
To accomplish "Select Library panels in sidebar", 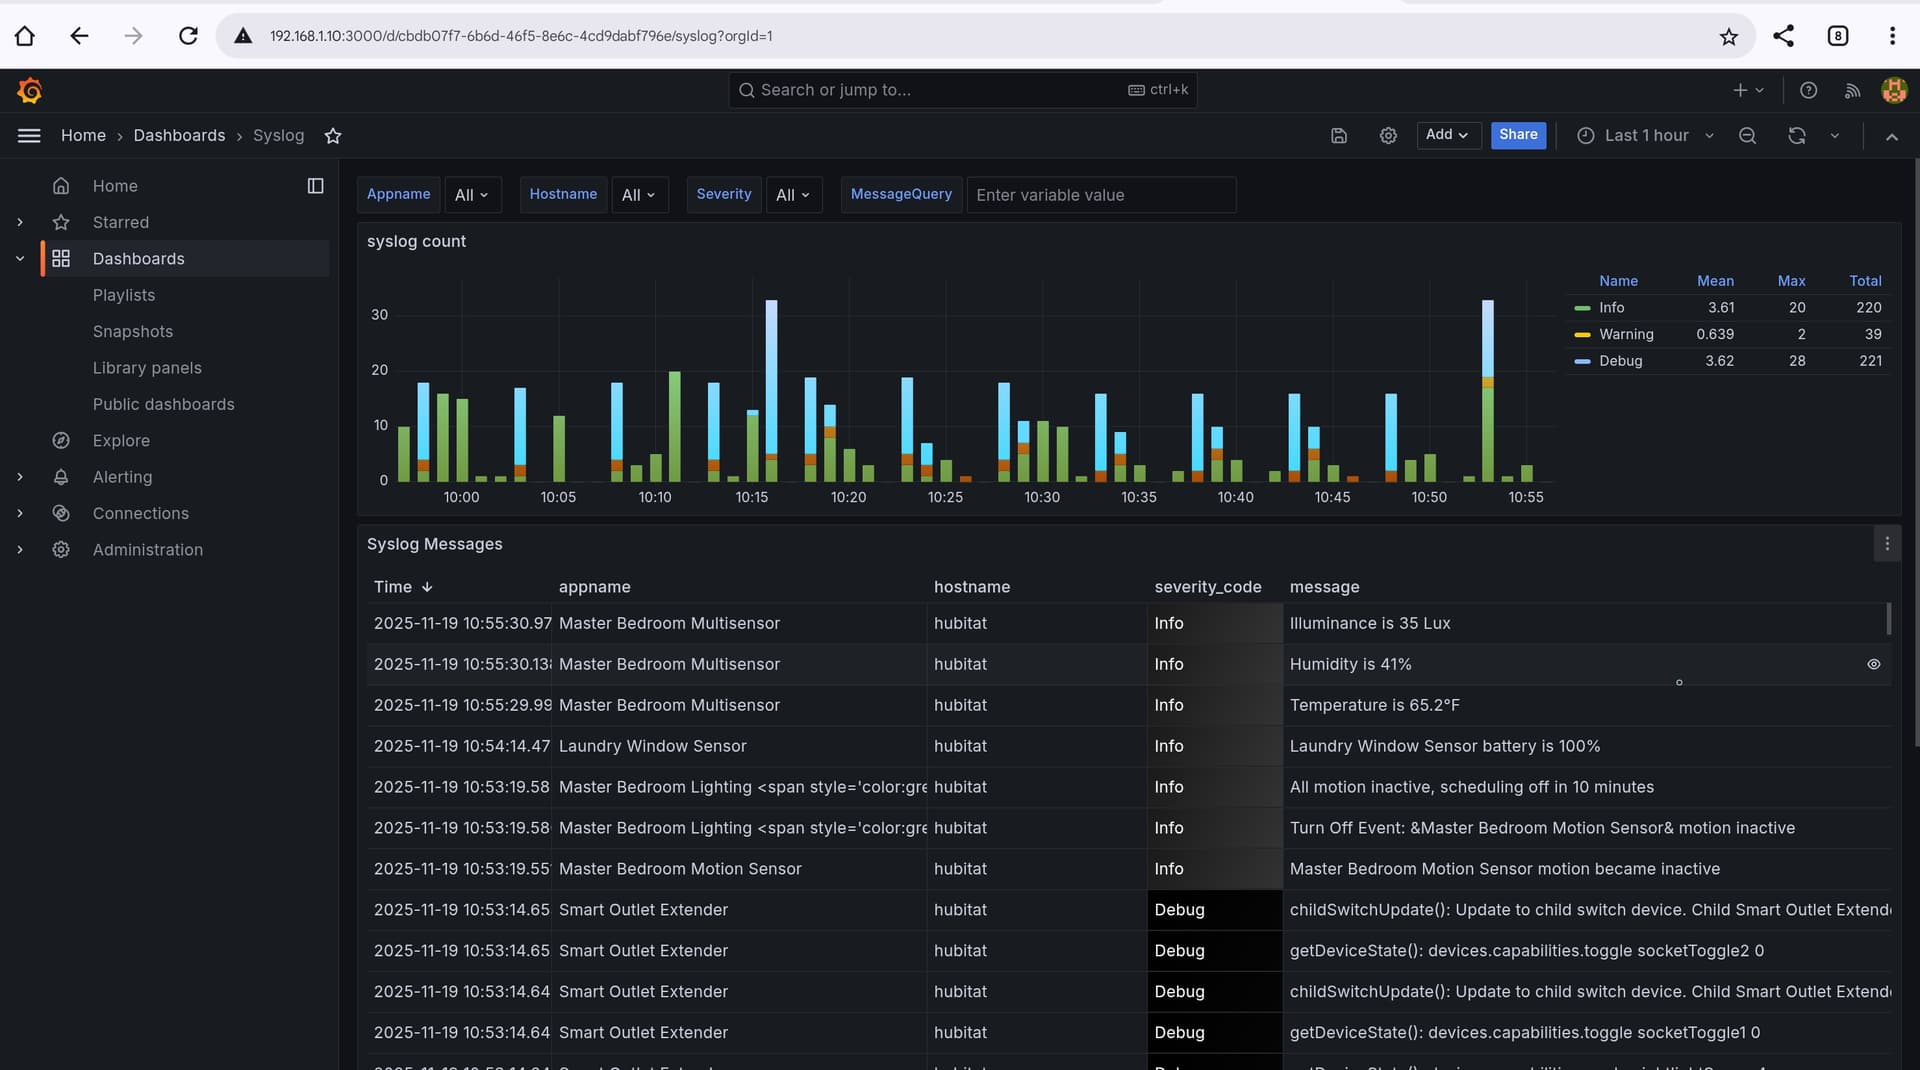I will tap(147, 368).
